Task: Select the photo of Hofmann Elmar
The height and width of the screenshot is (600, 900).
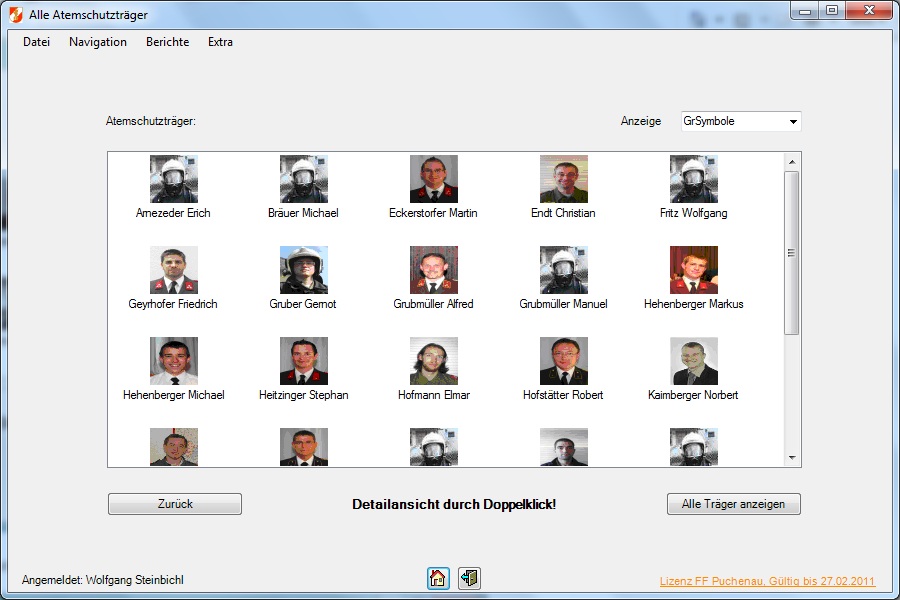Action: tap(434, 361)
